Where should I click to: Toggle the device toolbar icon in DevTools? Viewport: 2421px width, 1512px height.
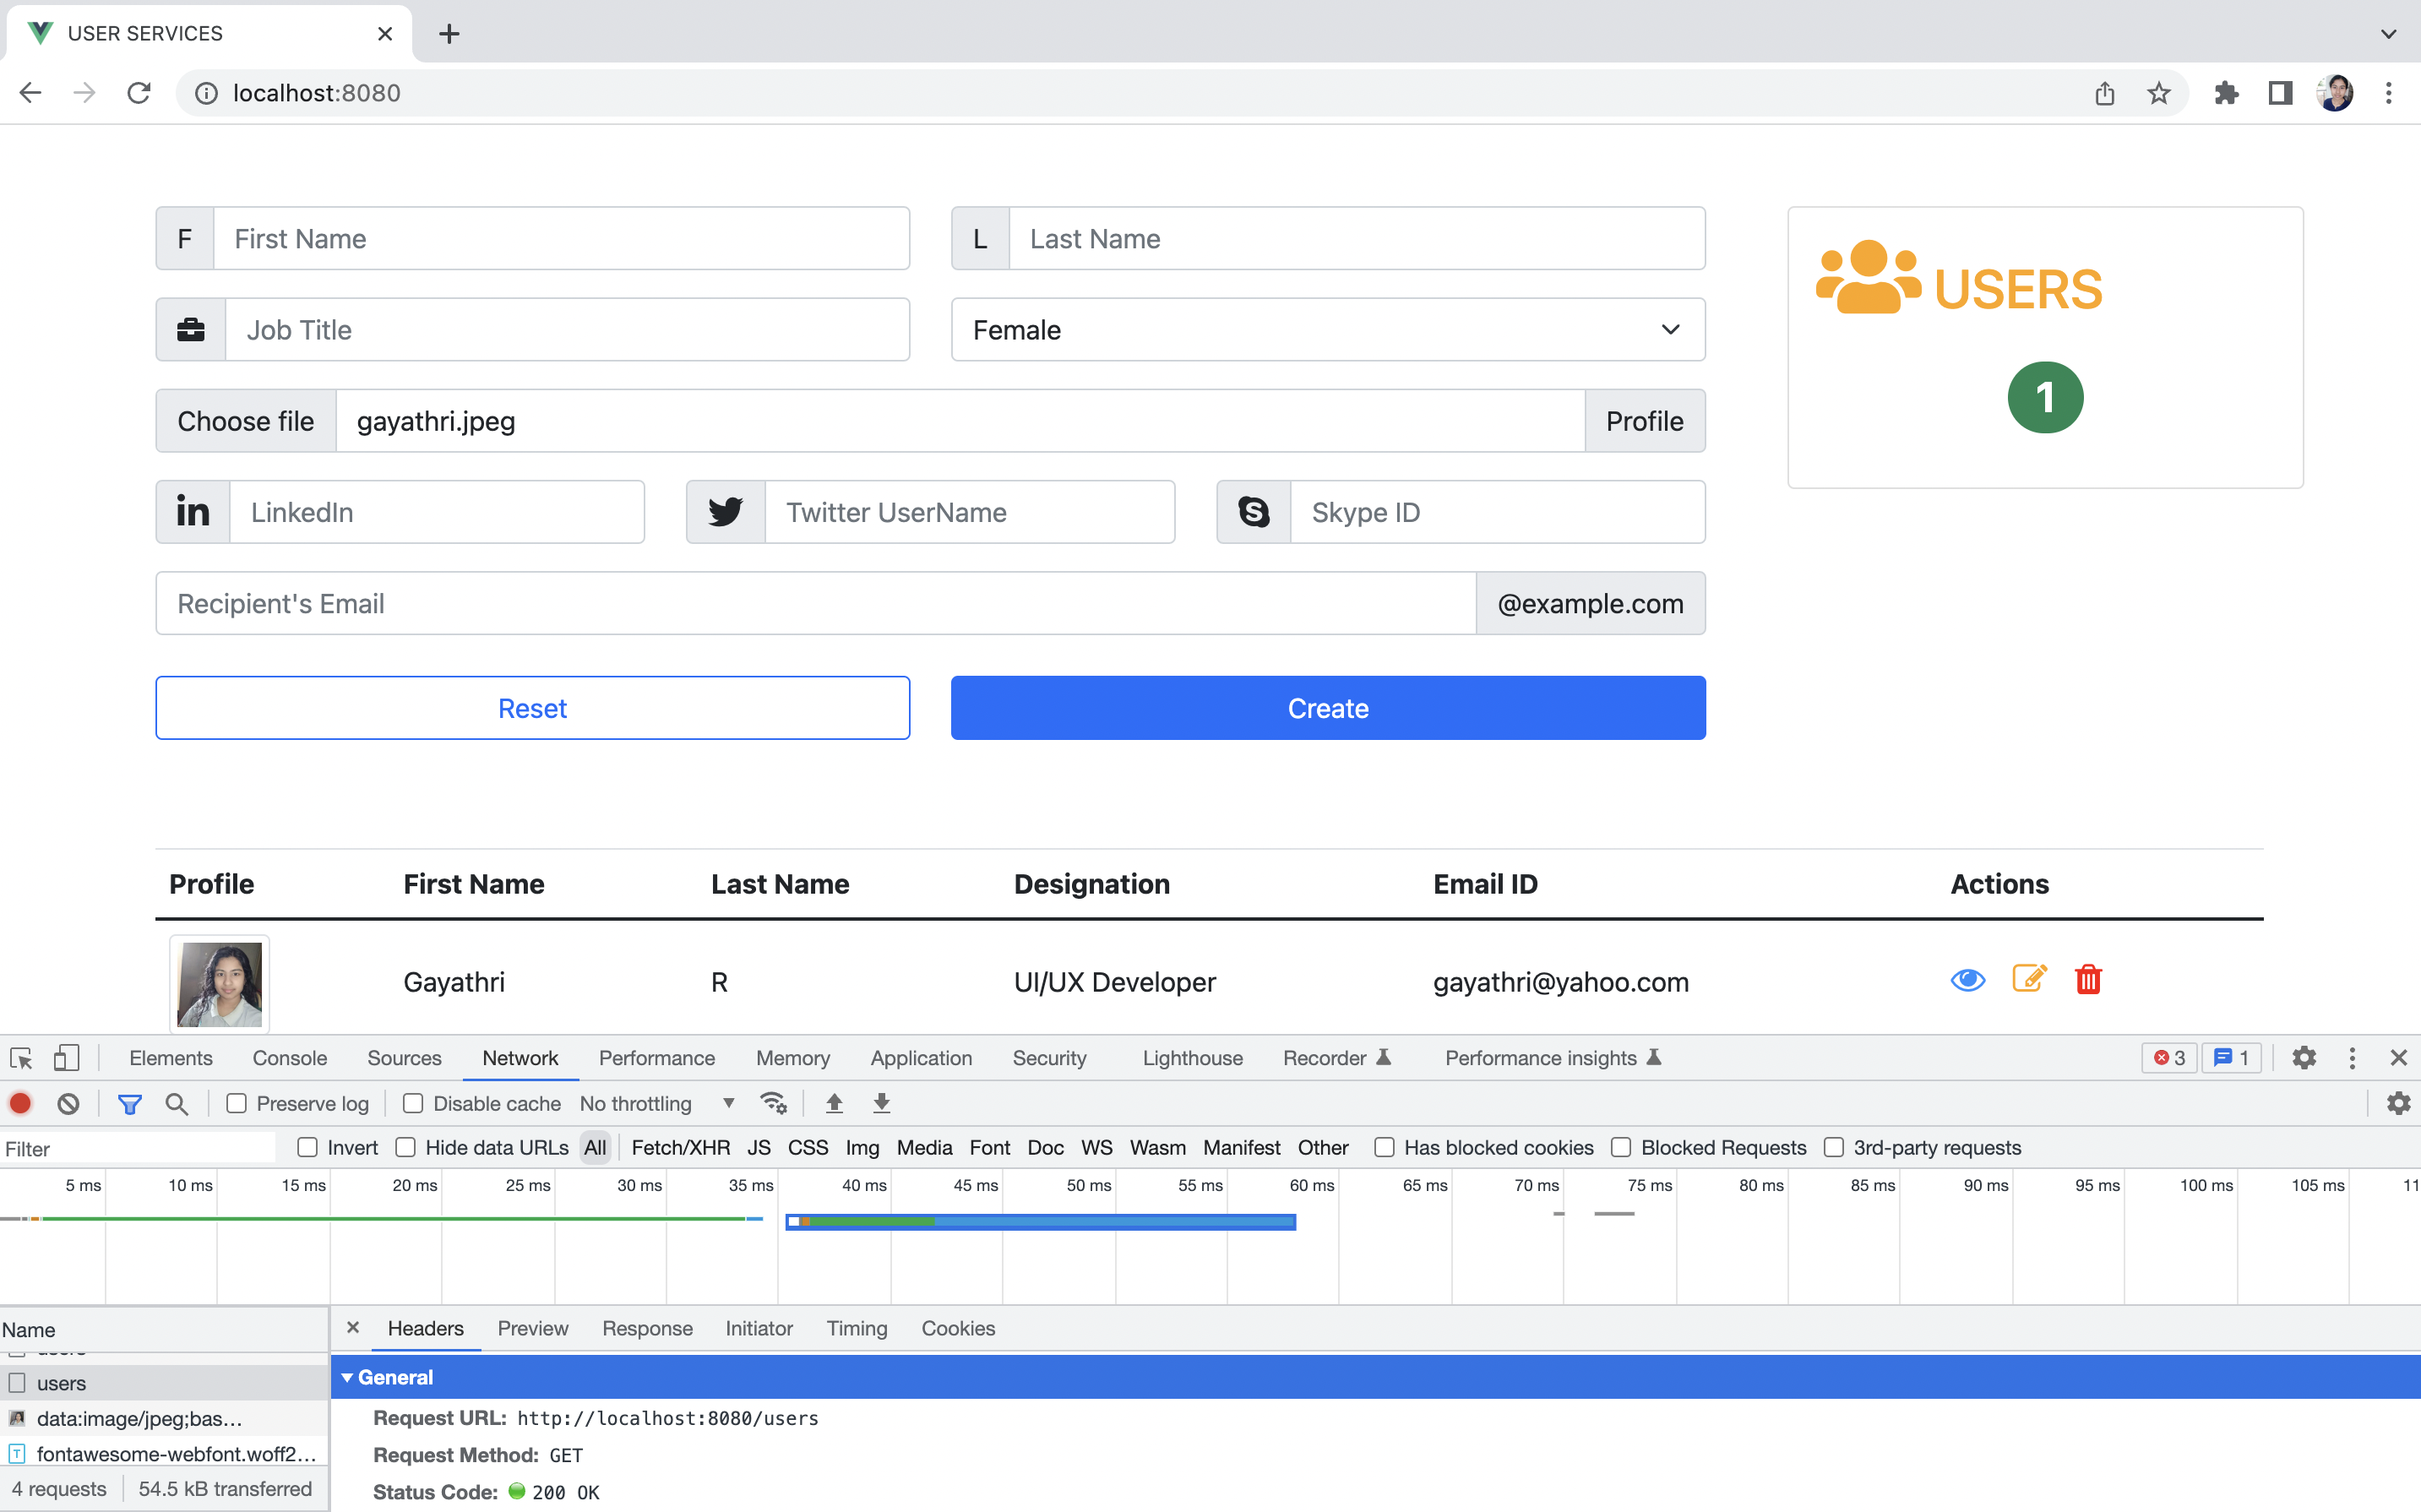(66, 1058)
